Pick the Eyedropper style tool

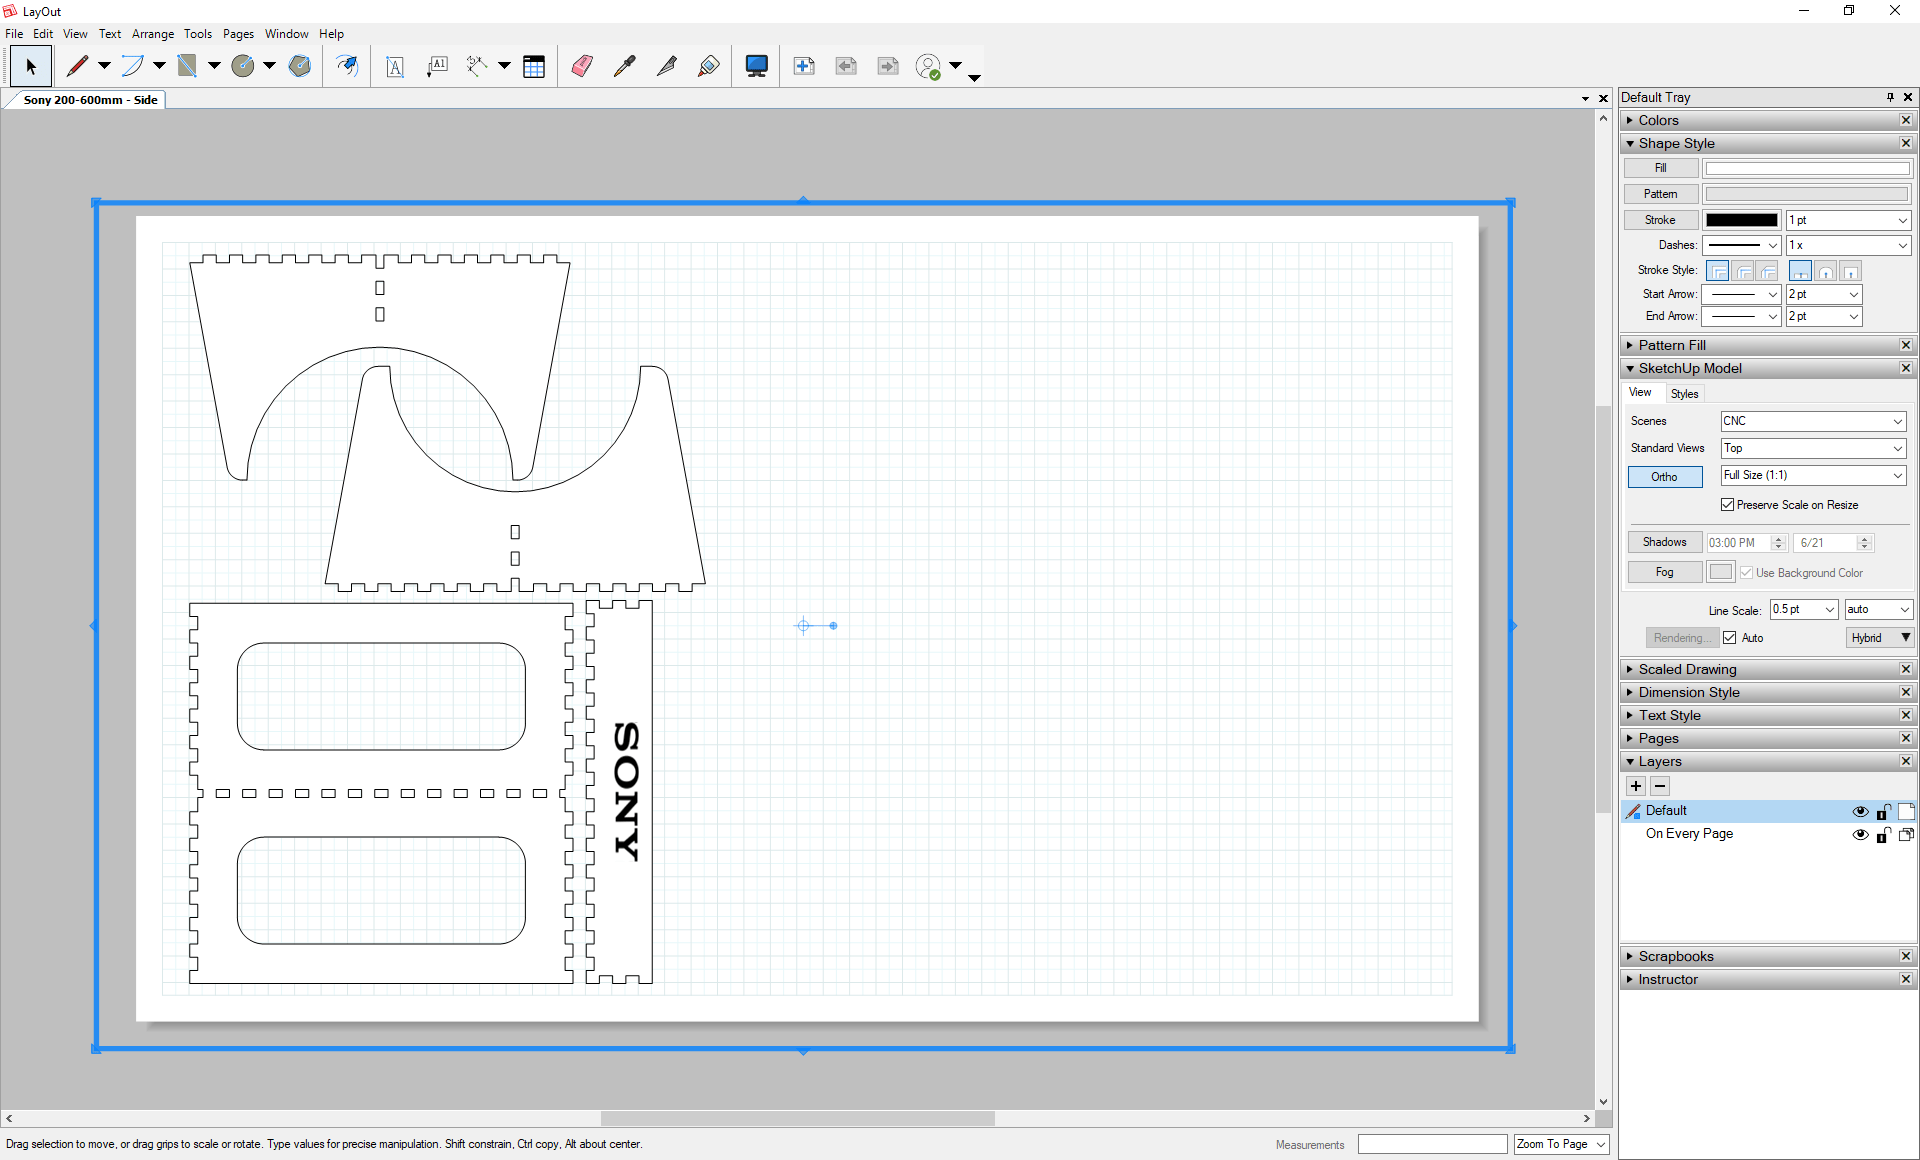pos(625,66)
